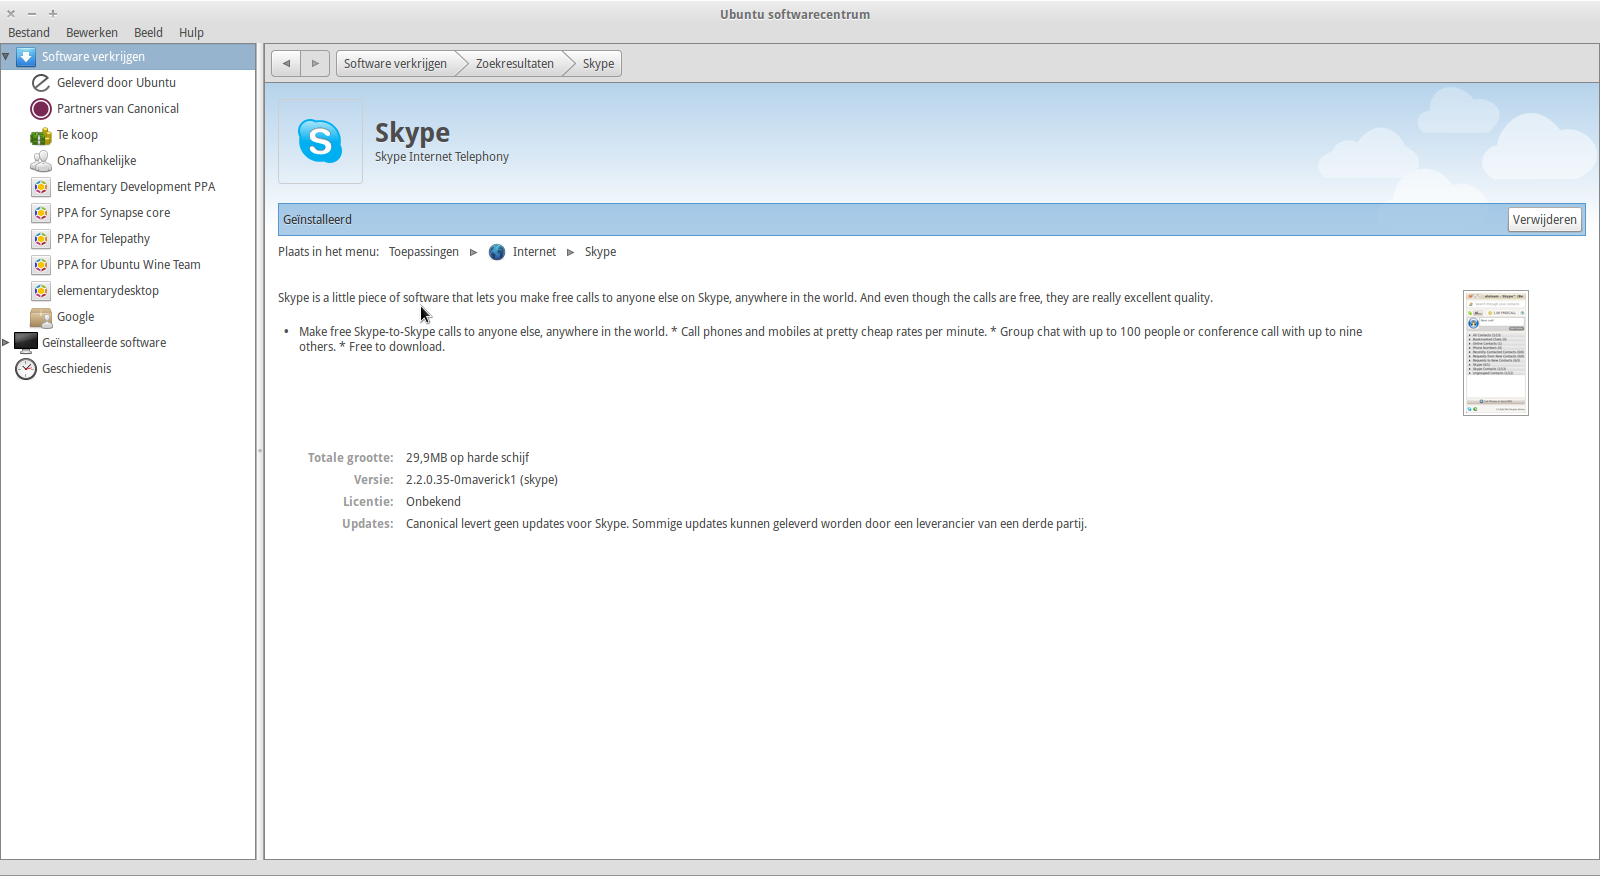
Task: Click the PPA for Synapse core icon
Action: click(41, 213)
